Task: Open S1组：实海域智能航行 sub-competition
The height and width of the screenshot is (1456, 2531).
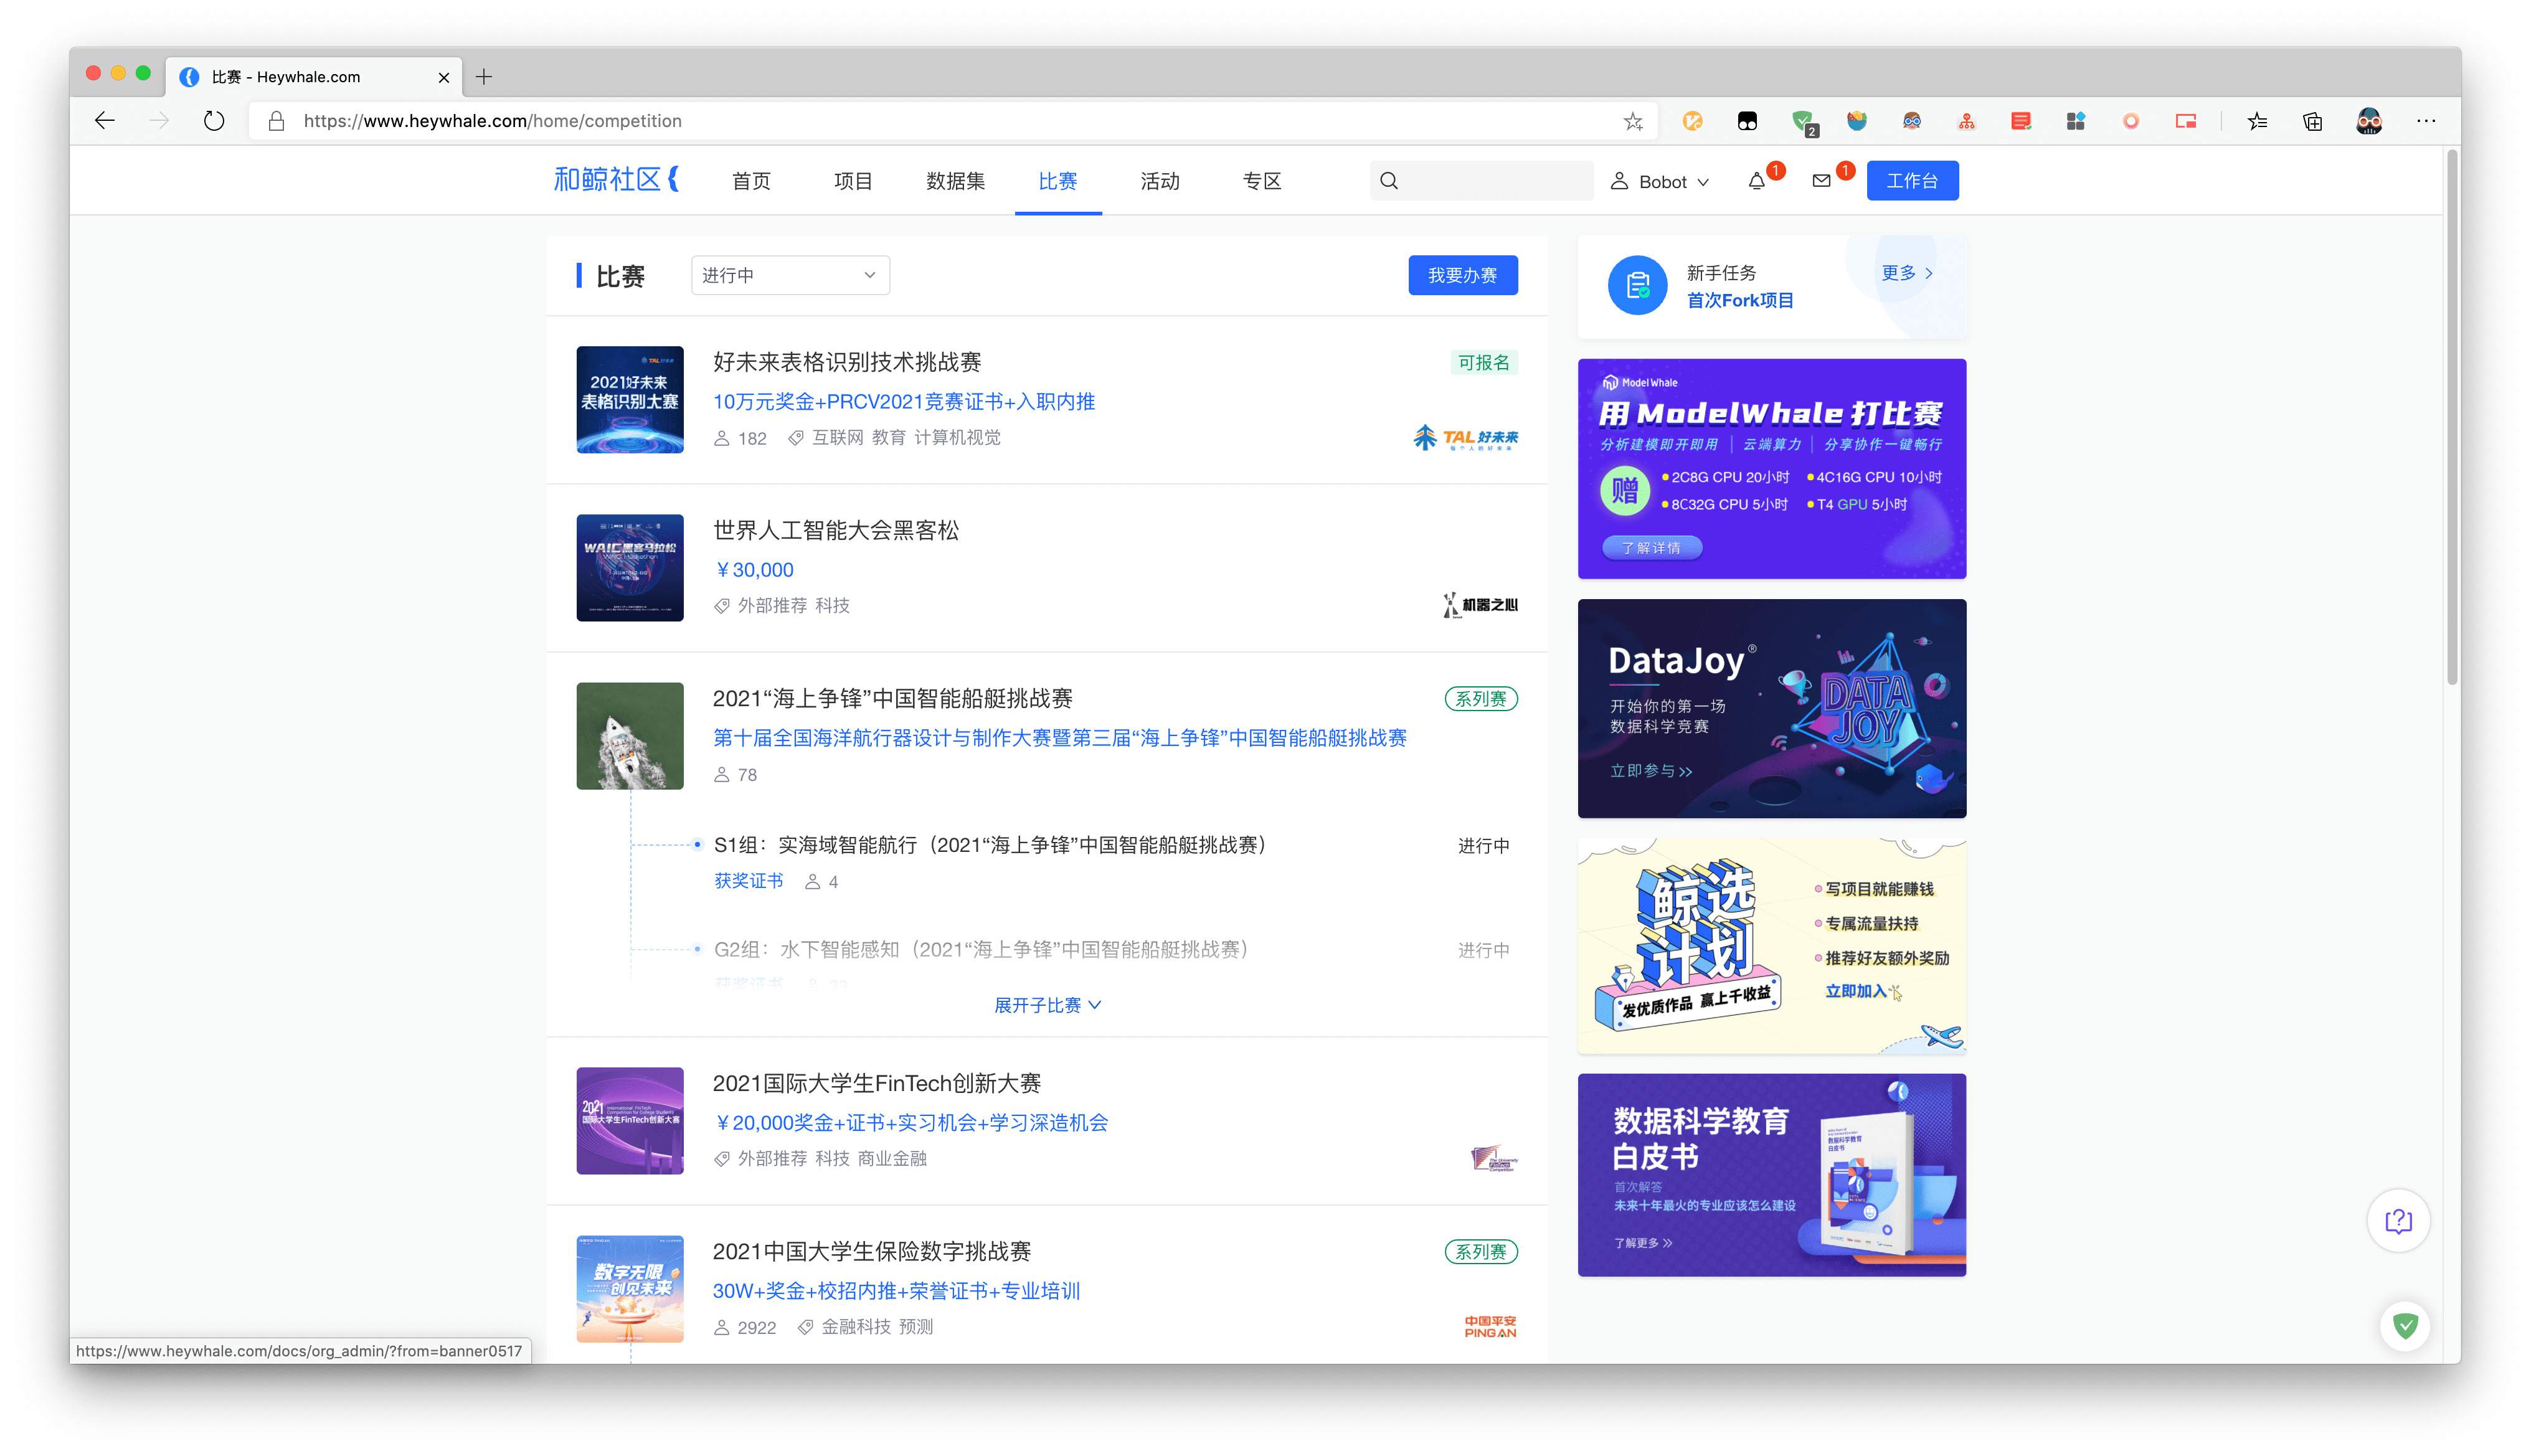Action: pos(990,845)
